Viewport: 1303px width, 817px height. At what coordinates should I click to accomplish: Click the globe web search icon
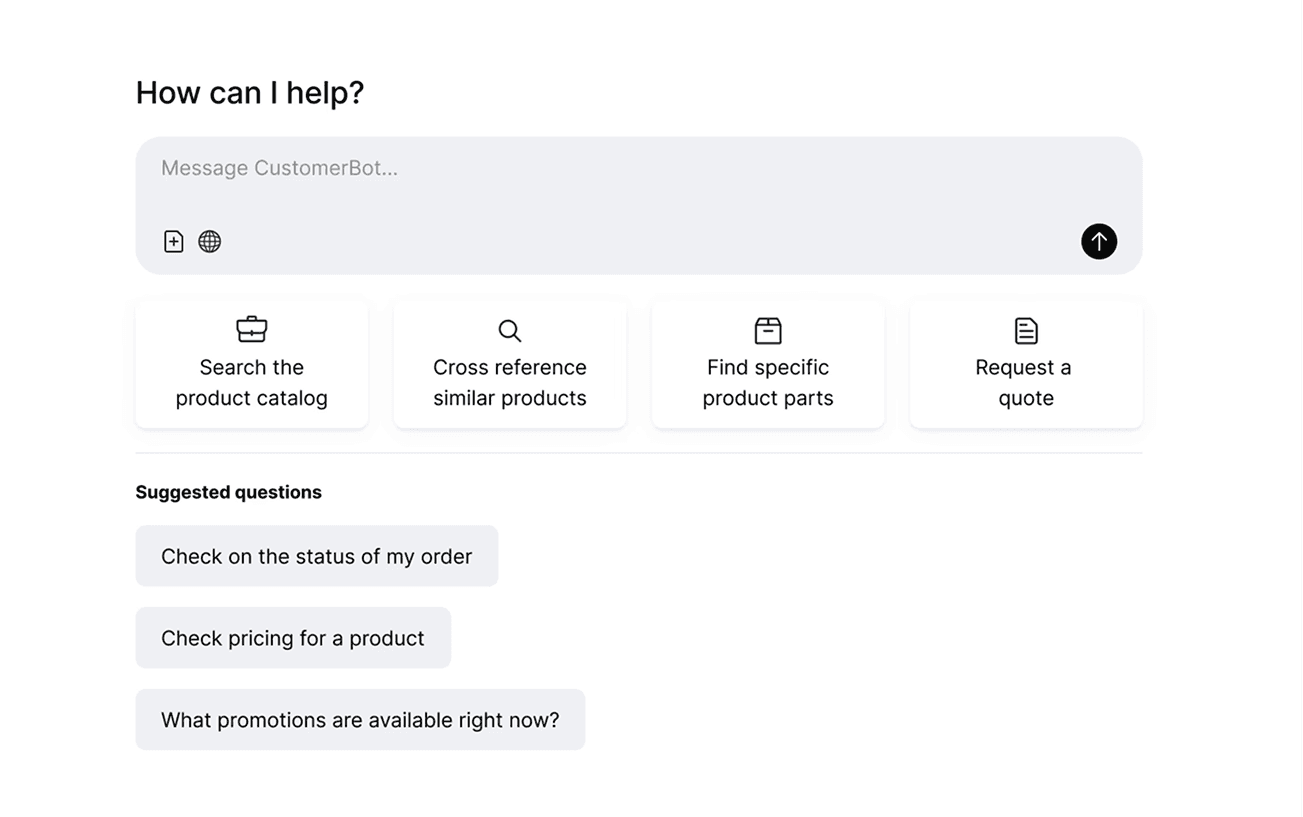209,241
